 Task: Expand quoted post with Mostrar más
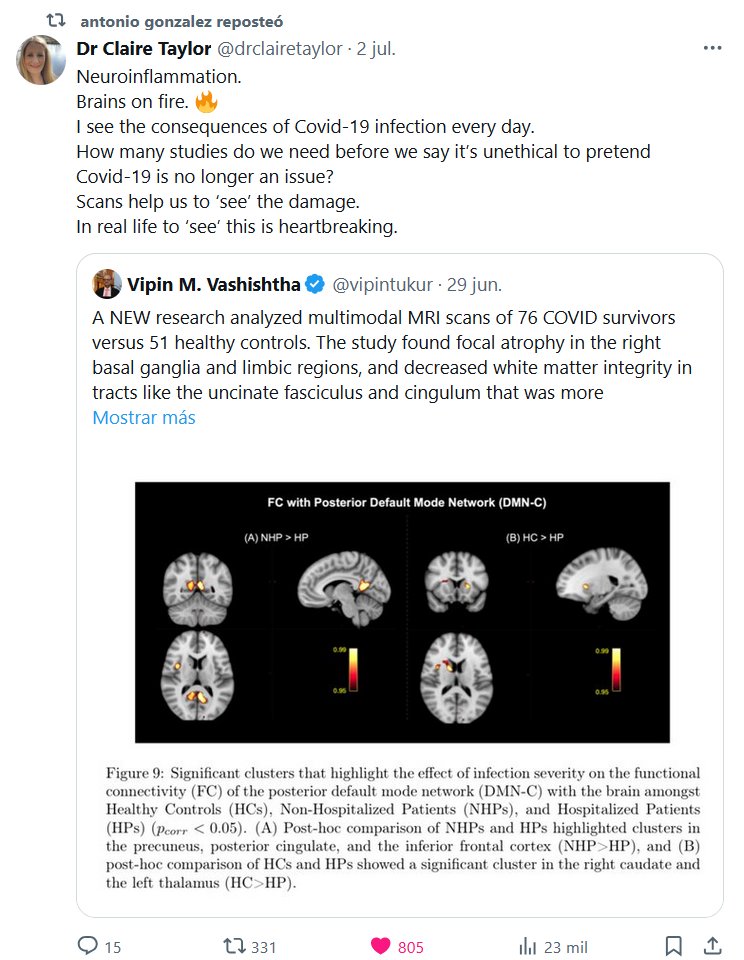click(144, 418)
